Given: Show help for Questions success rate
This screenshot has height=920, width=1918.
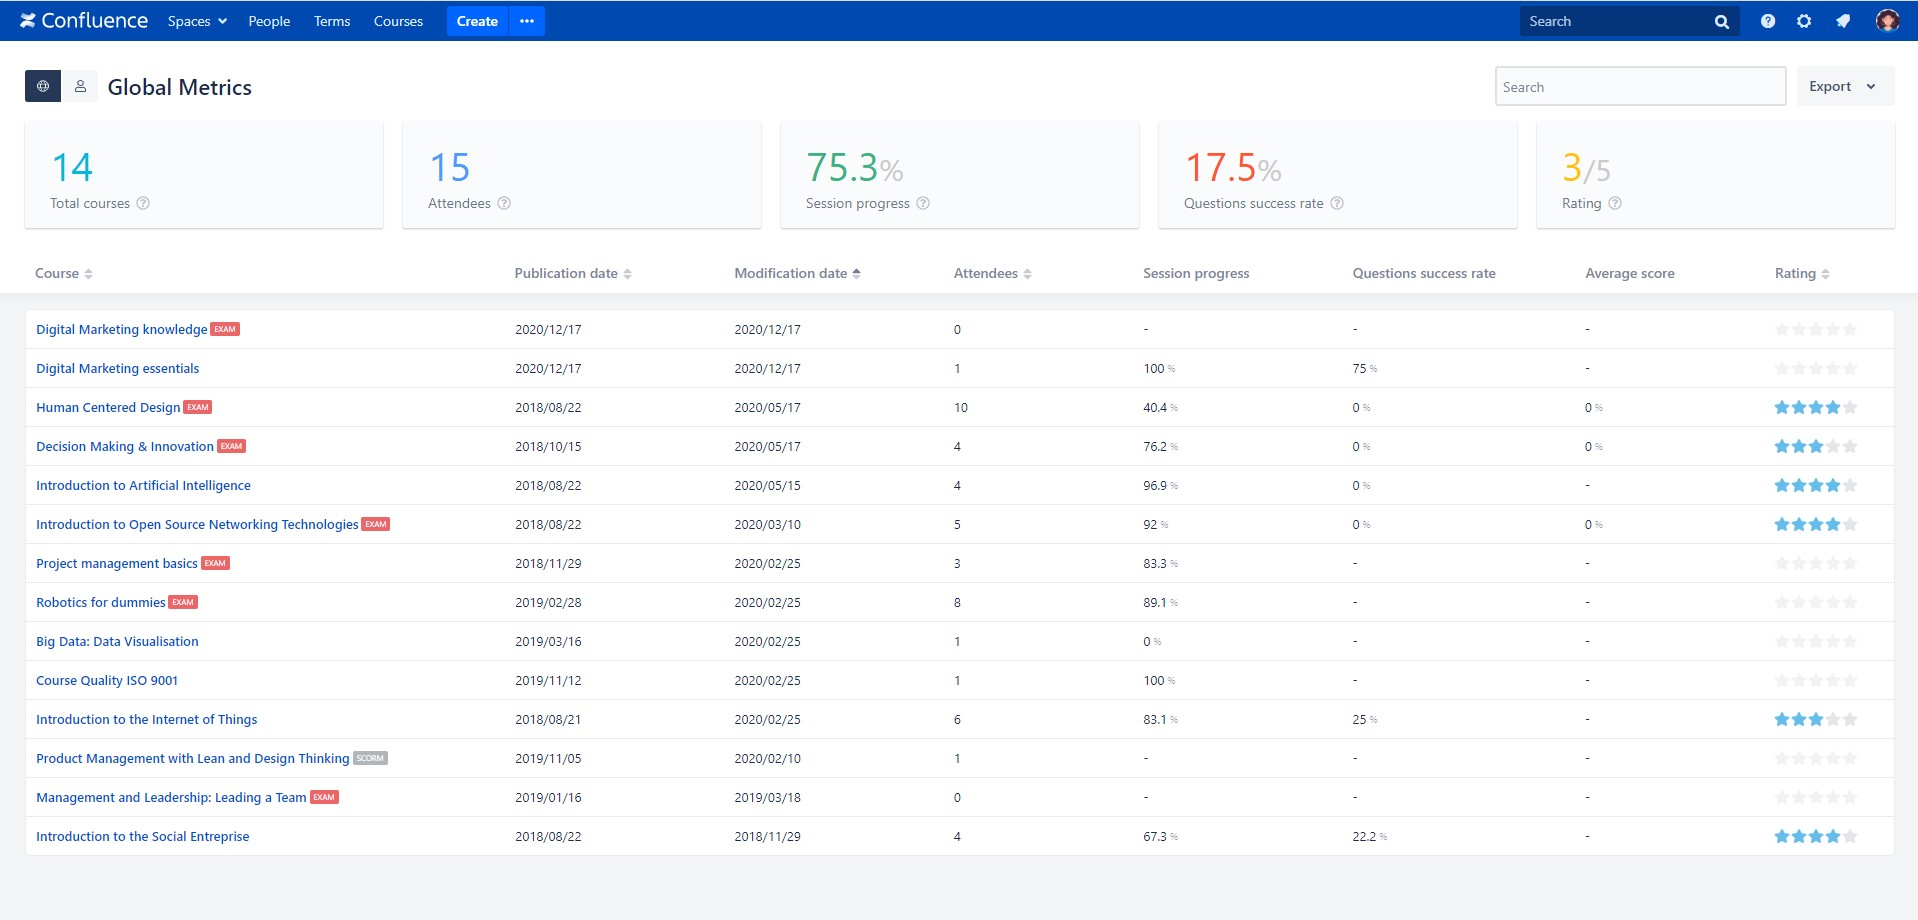Looking at the screenshot, I should click(1337, 204).
